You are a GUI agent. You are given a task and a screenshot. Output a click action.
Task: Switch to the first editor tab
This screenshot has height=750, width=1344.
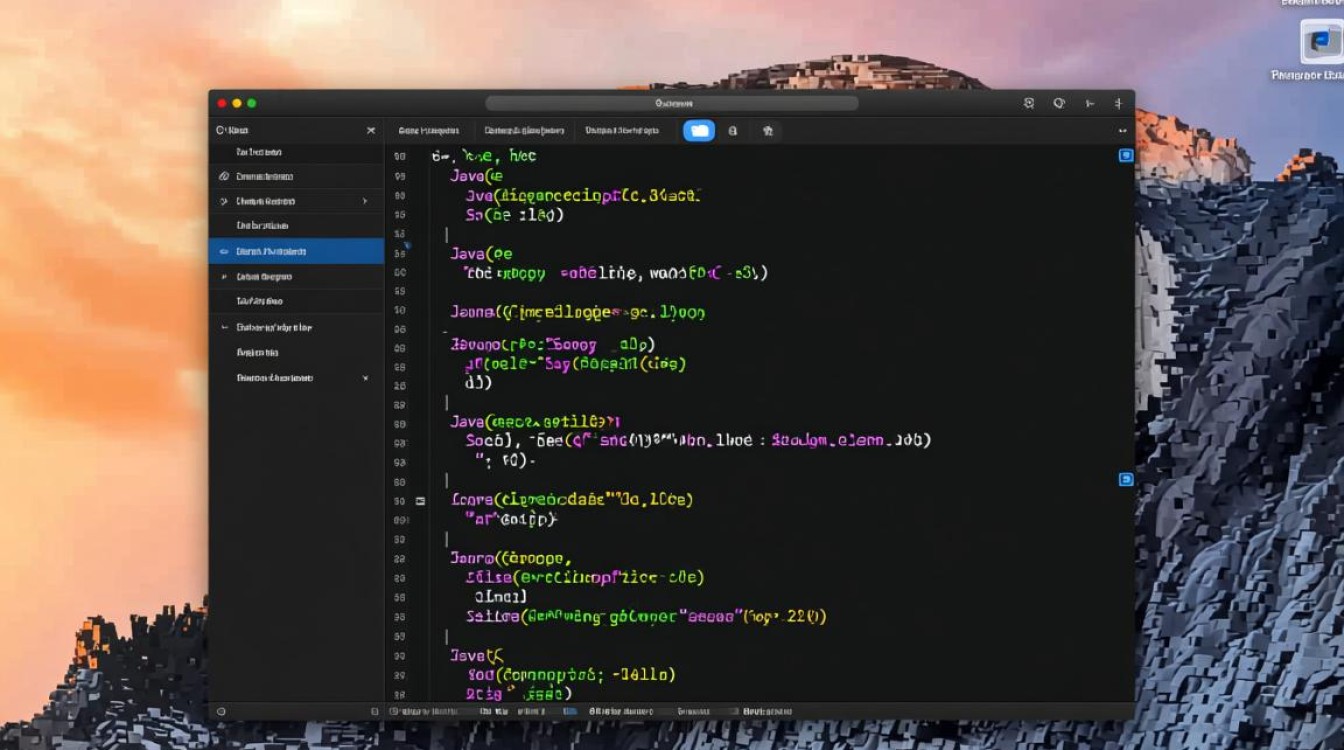428,130
